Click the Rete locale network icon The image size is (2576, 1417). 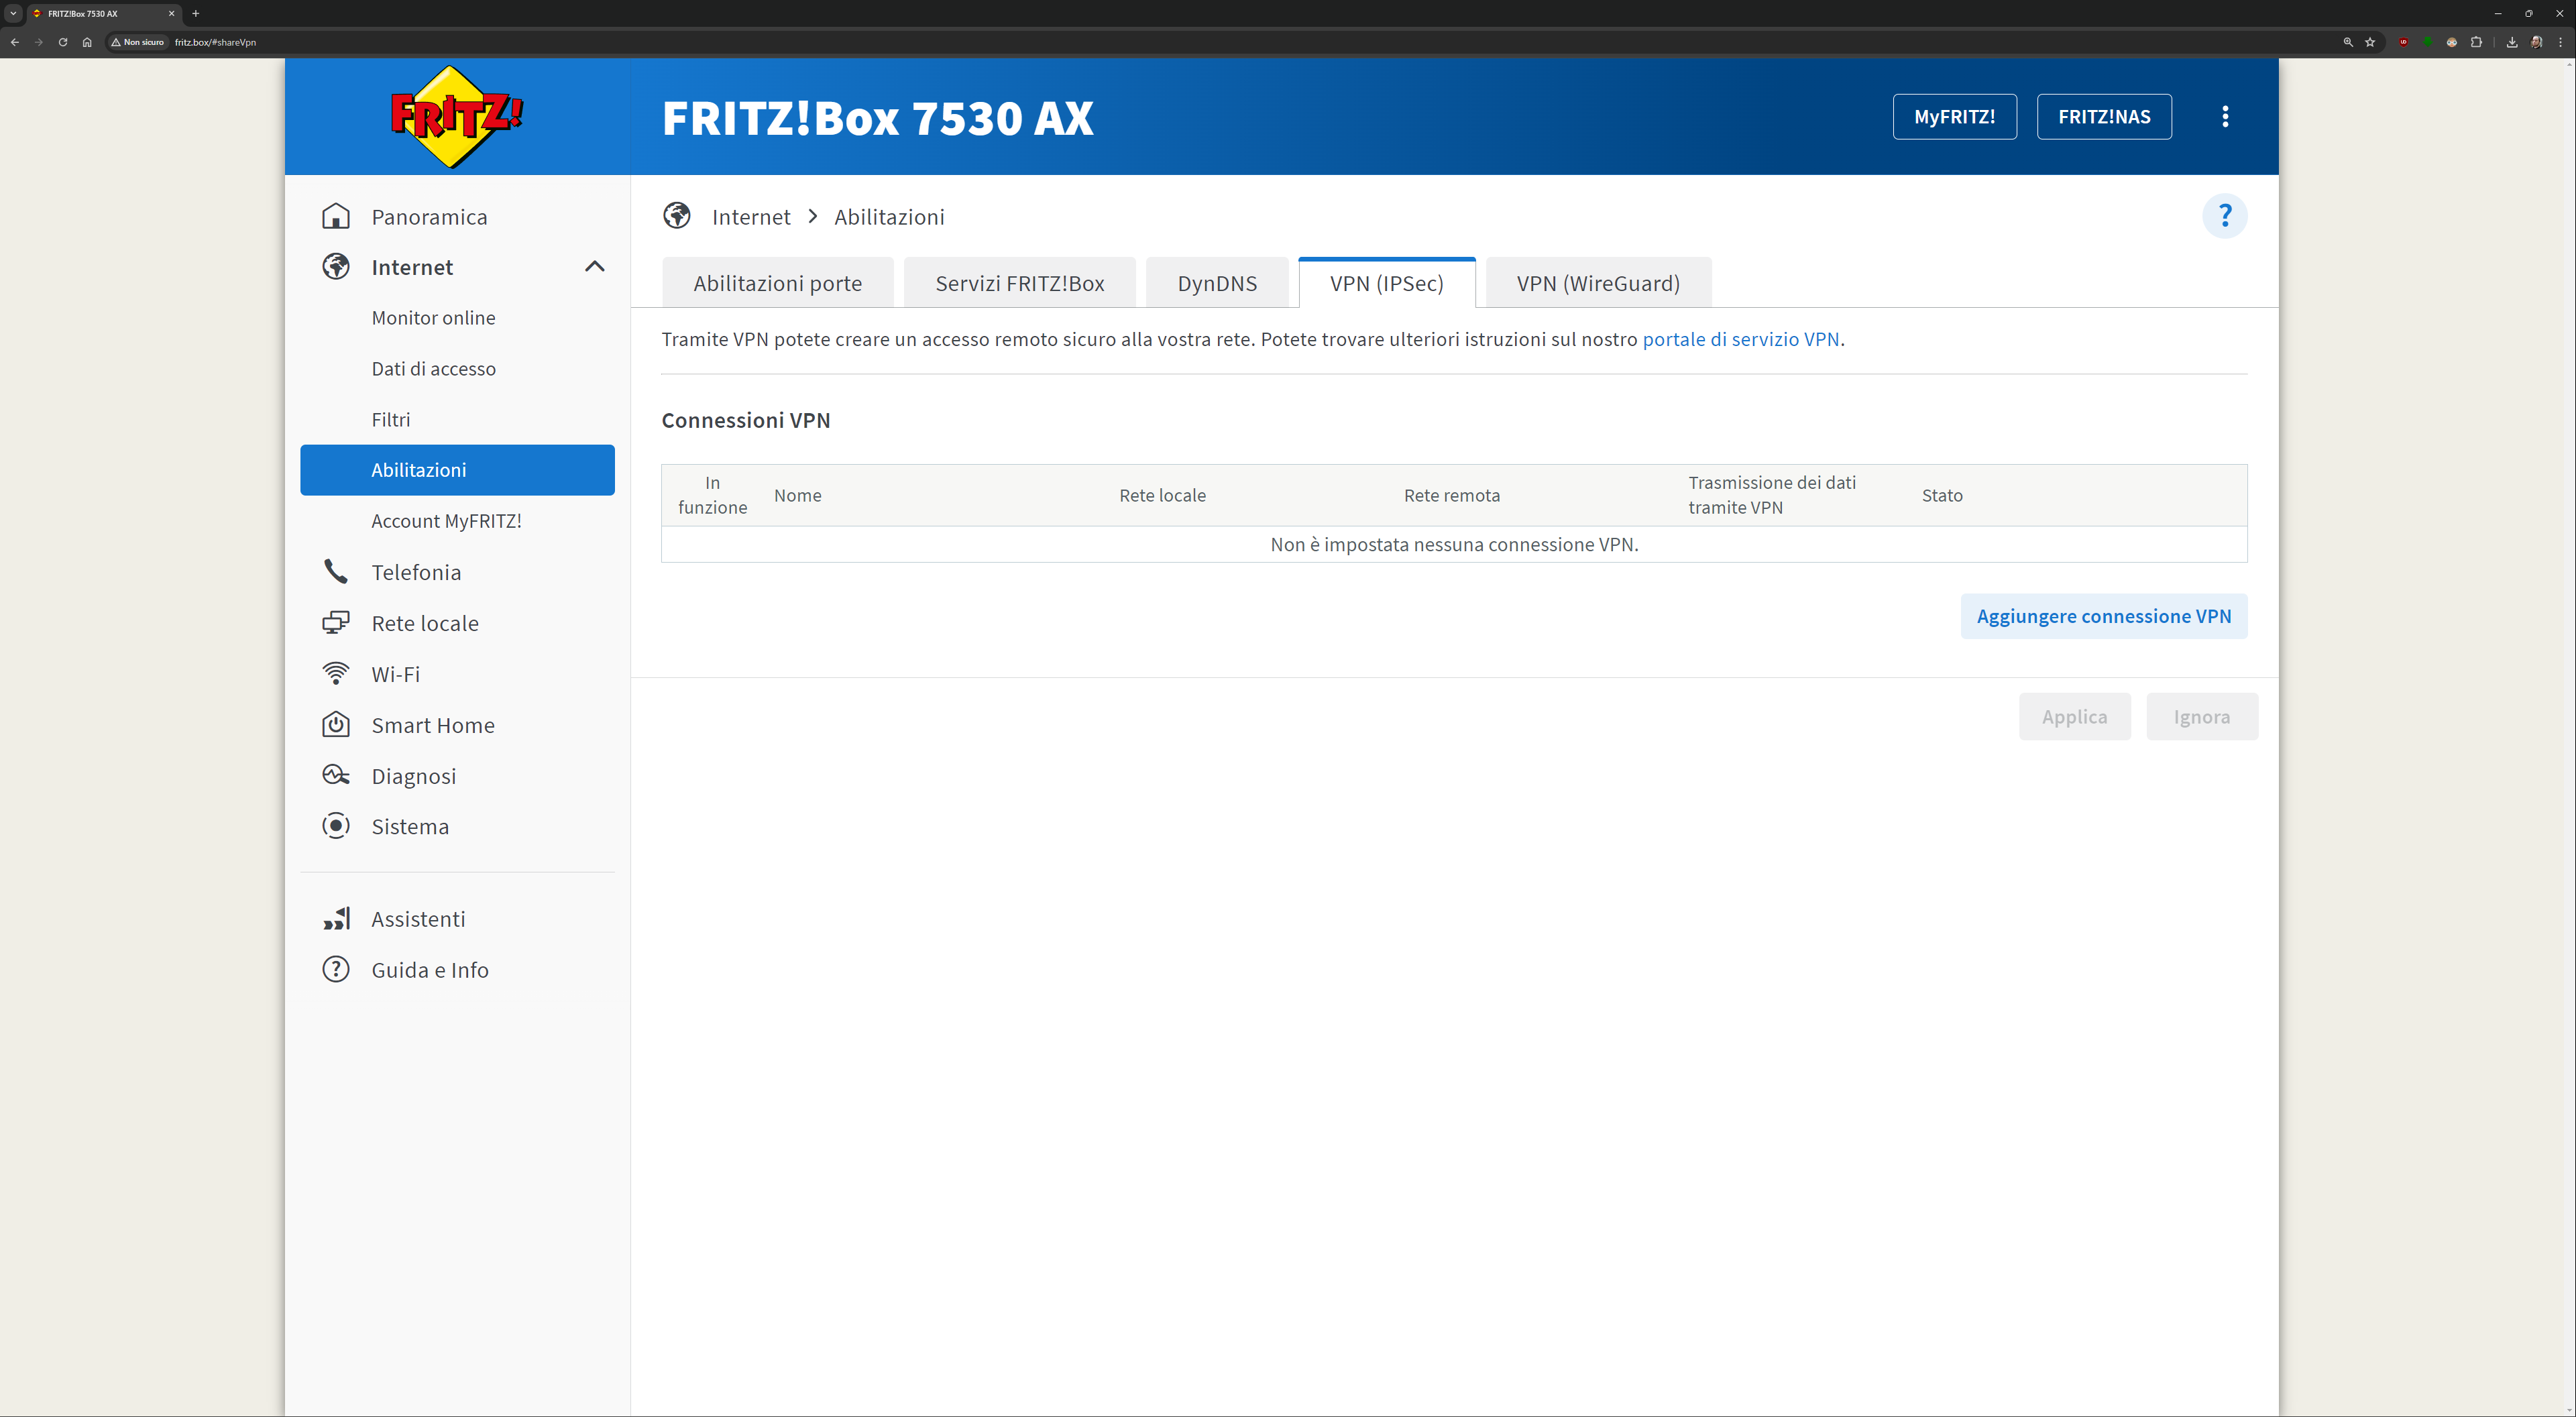tap(336, 623)
